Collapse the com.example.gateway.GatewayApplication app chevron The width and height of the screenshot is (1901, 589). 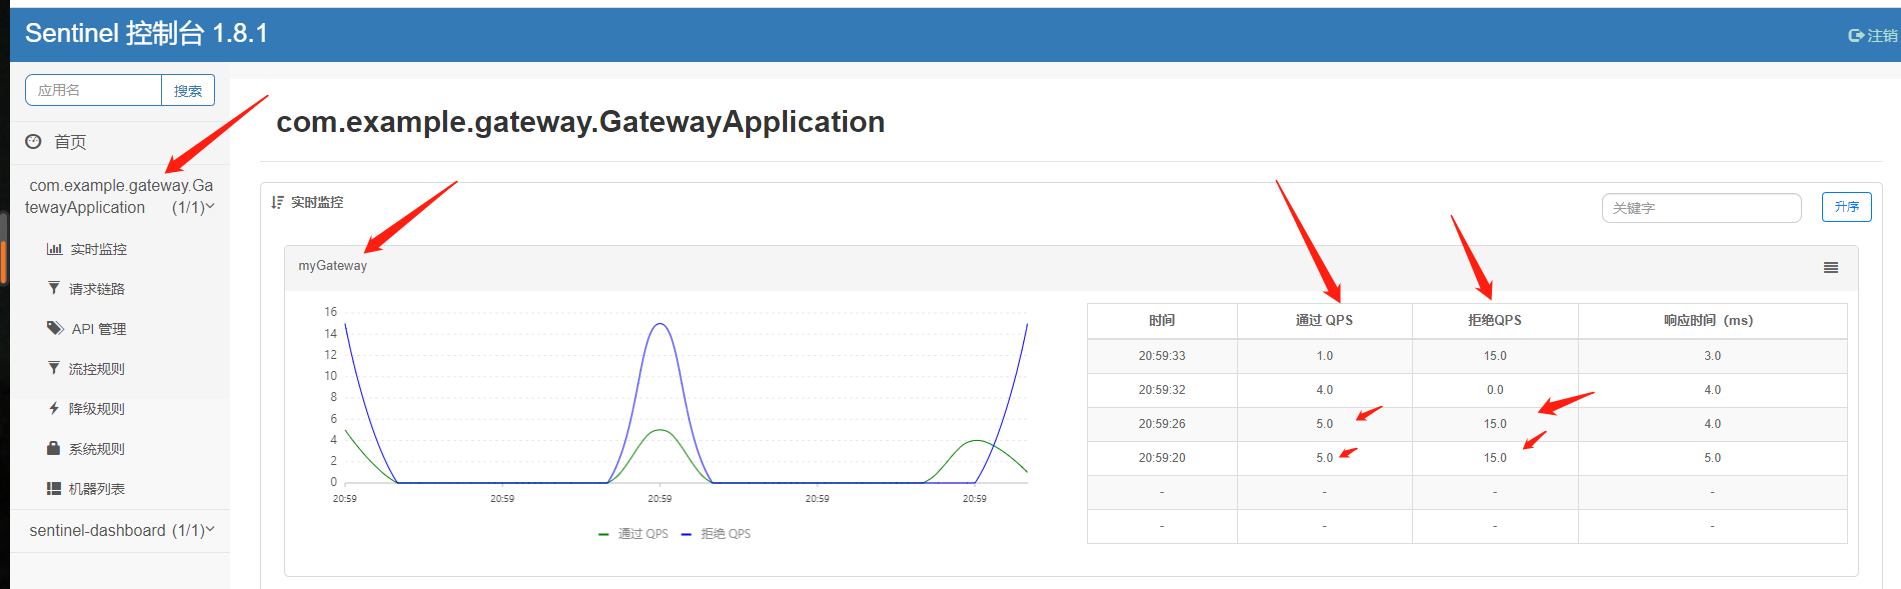pyautogui.click(x=210, y=207)
